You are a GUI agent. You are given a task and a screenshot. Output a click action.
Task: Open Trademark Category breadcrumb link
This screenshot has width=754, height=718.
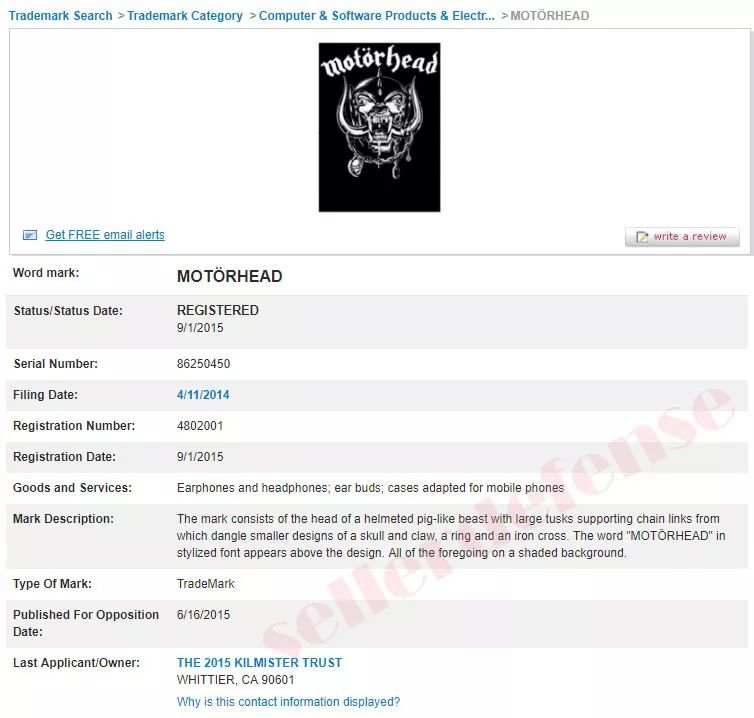click(x=185, y=16)
